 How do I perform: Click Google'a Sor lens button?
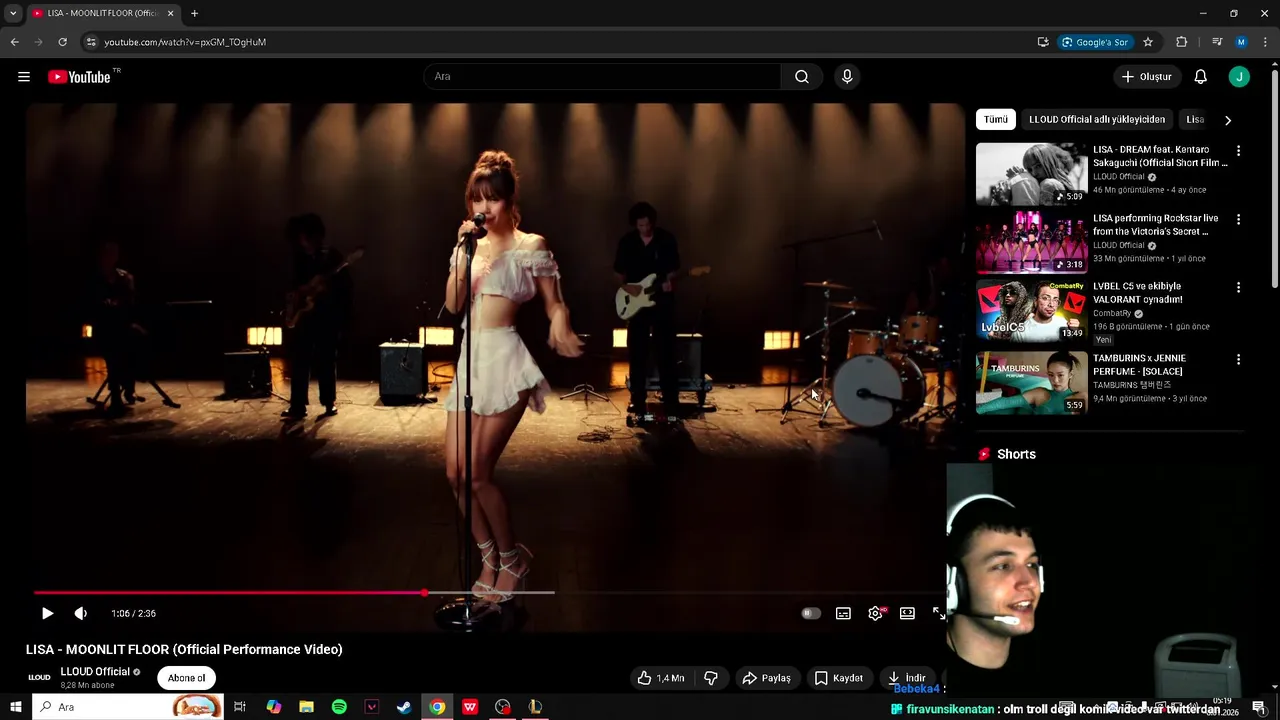click(1095, 42)
